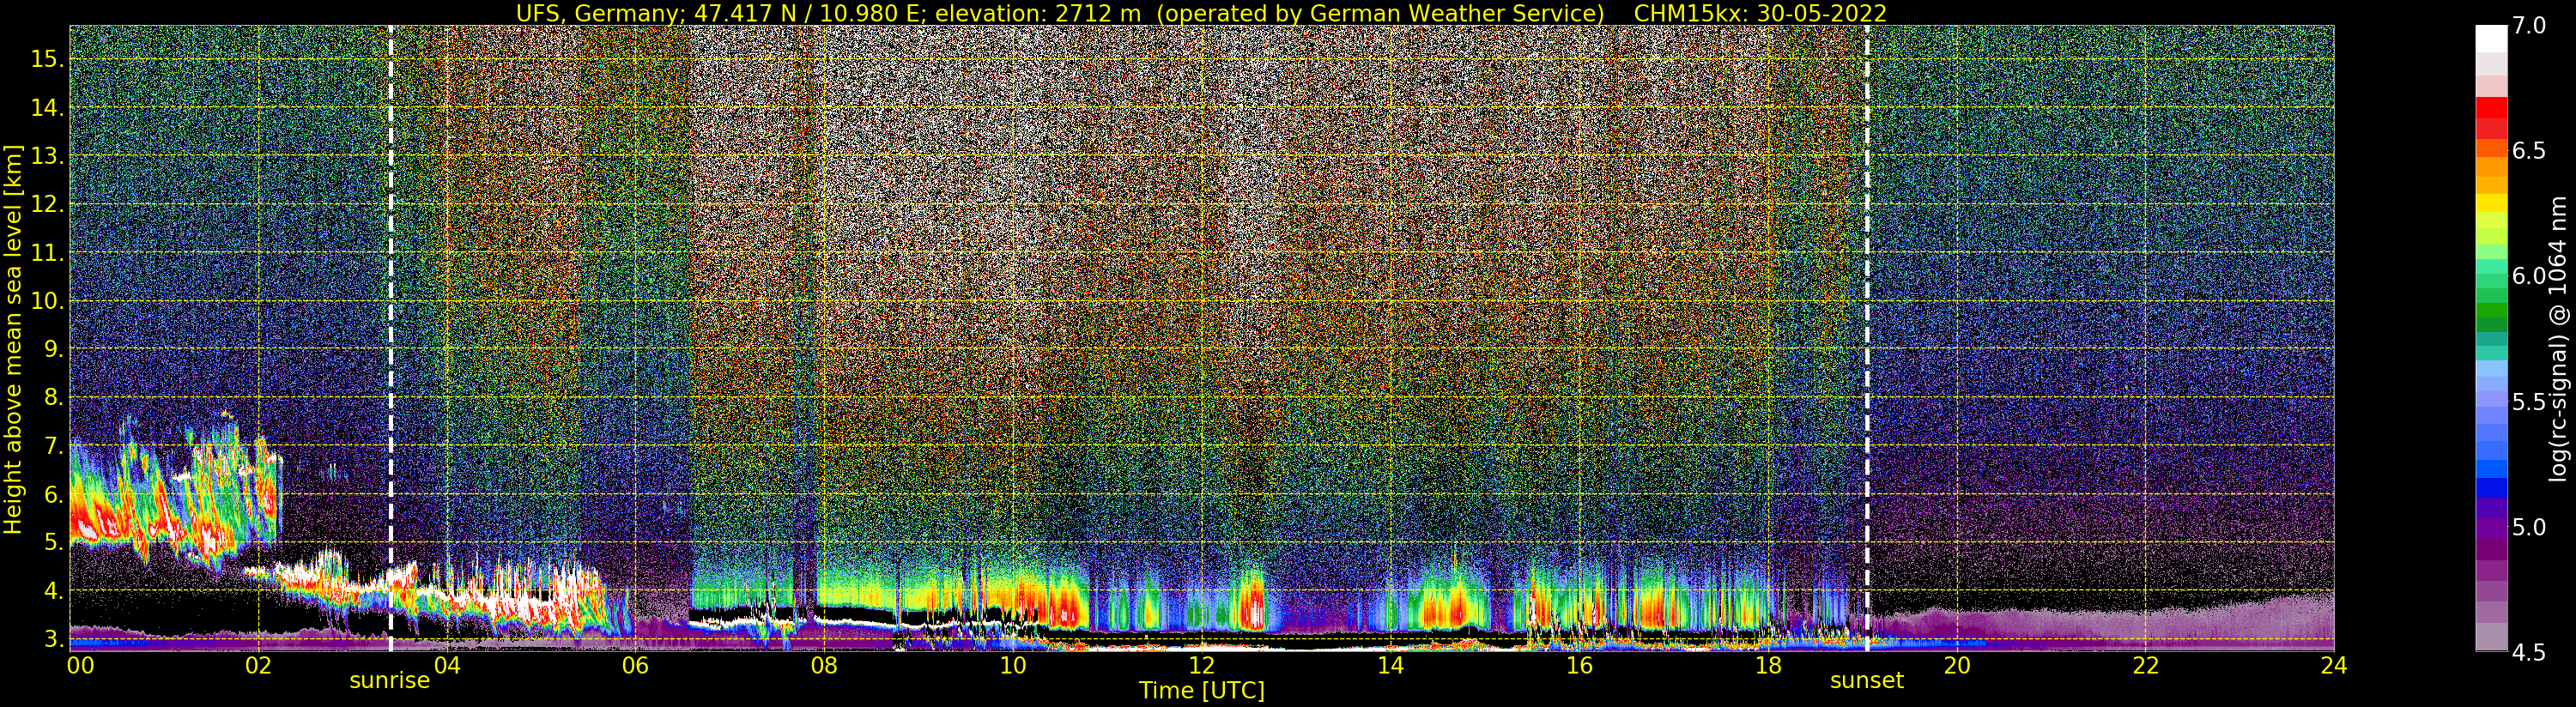Click the 5. height axis label
2576x707 pixels.
point(54,543)
